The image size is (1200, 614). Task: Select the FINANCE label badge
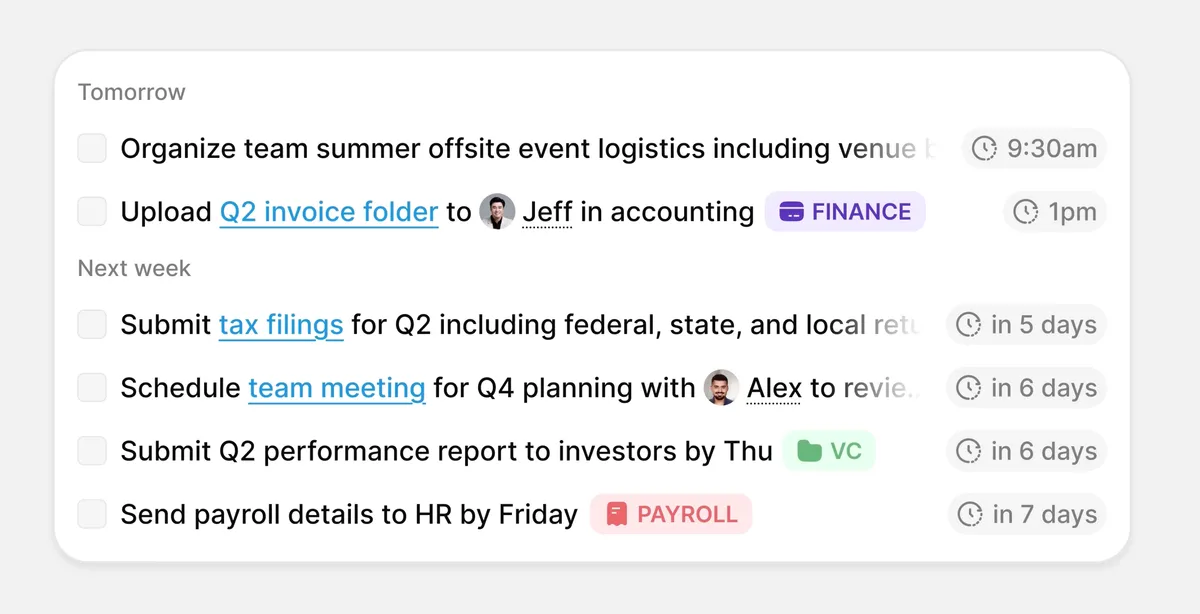coord(845,212)
